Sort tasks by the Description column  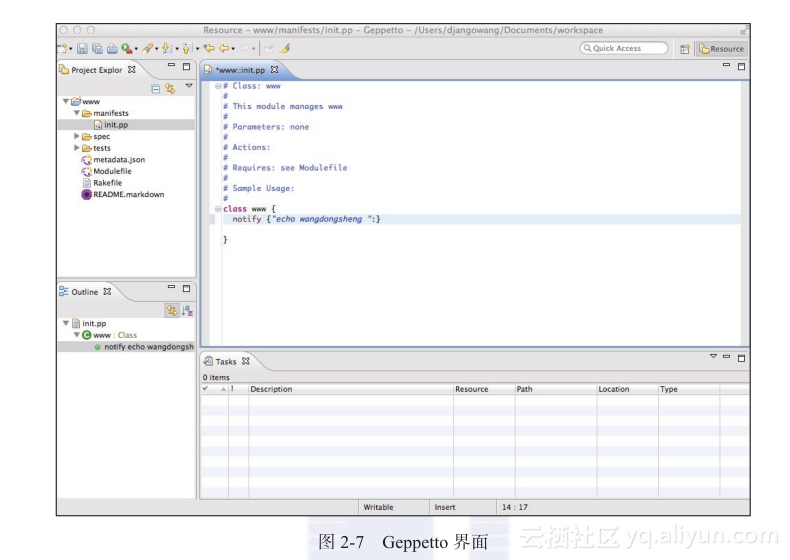pyautogui.click(x=351, y=389)
